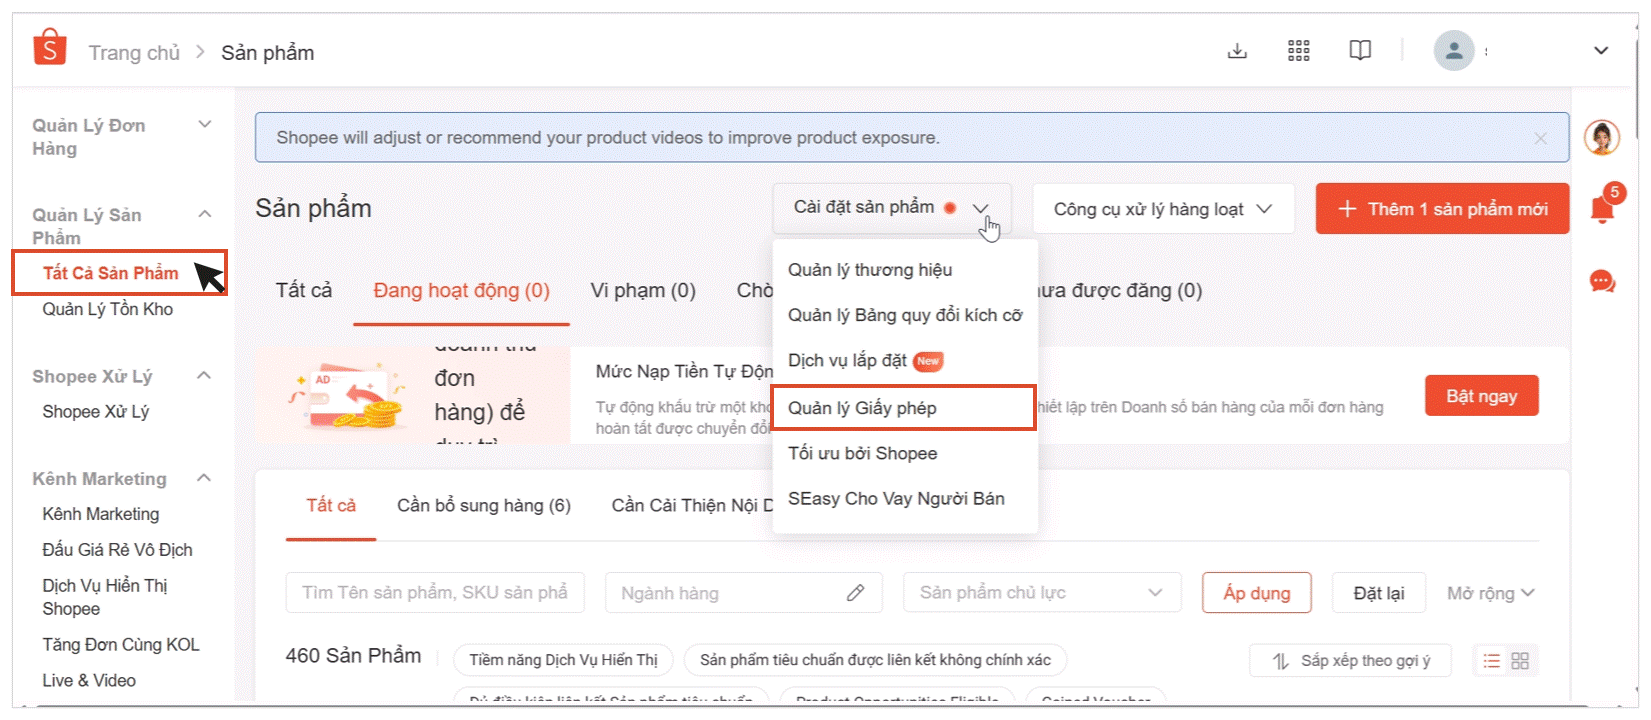Select Tối ưu bởi Shopee menu item

pos(863,453)
